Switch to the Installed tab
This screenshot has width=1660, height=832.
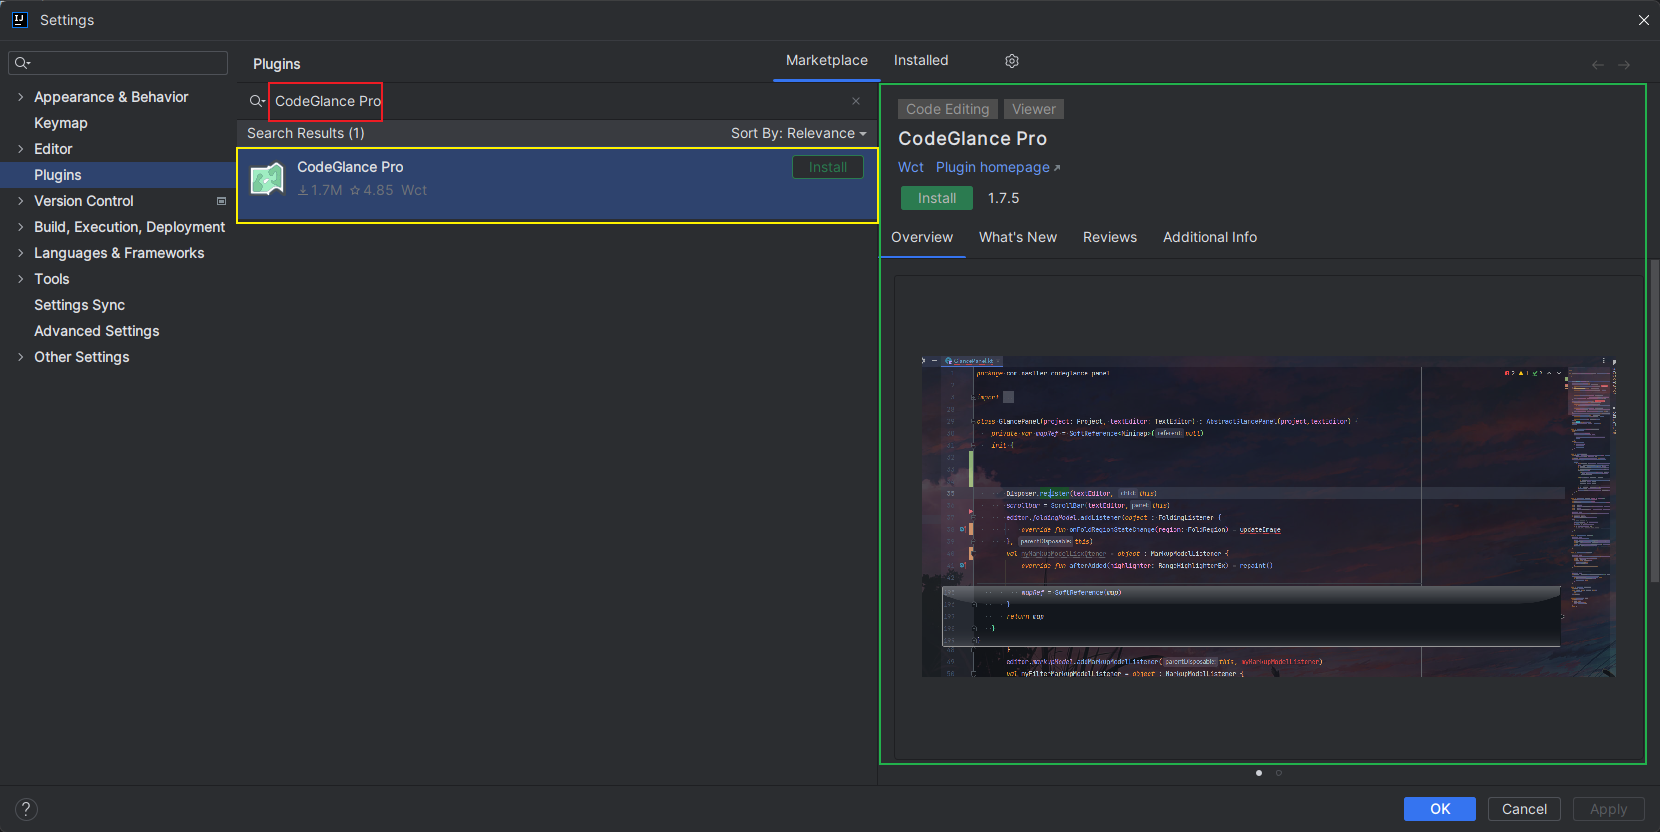point(921,60)
